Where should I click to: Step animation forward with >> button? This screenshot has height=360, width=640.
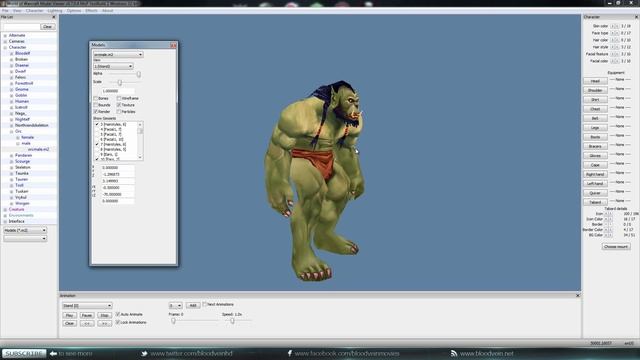point(104,323)
